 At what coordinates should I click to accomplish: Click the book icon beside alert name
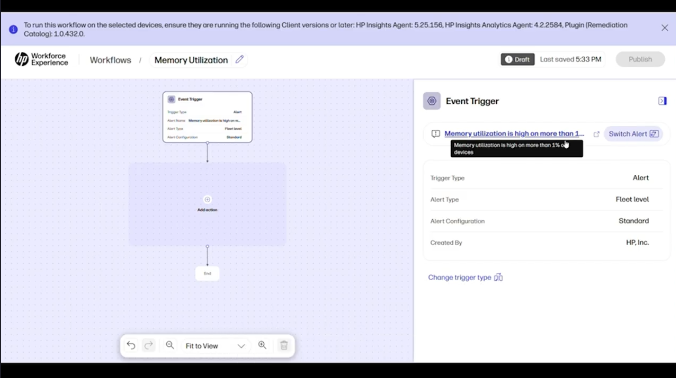(x=435, y=134)
